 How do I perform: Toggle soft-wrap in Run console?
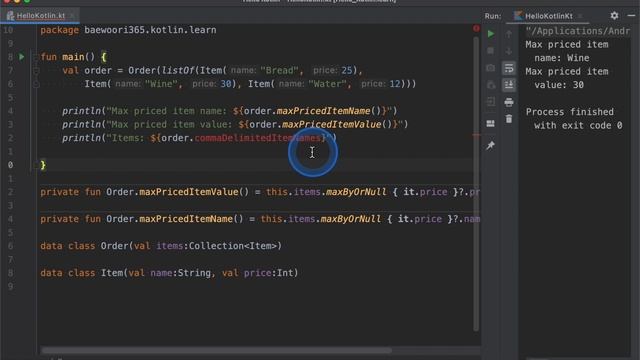click(509, 68)
